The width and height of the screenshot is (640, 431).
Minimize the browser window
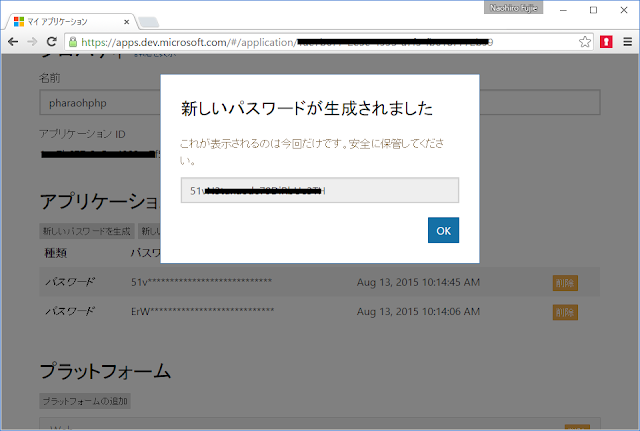coord(563,10)
